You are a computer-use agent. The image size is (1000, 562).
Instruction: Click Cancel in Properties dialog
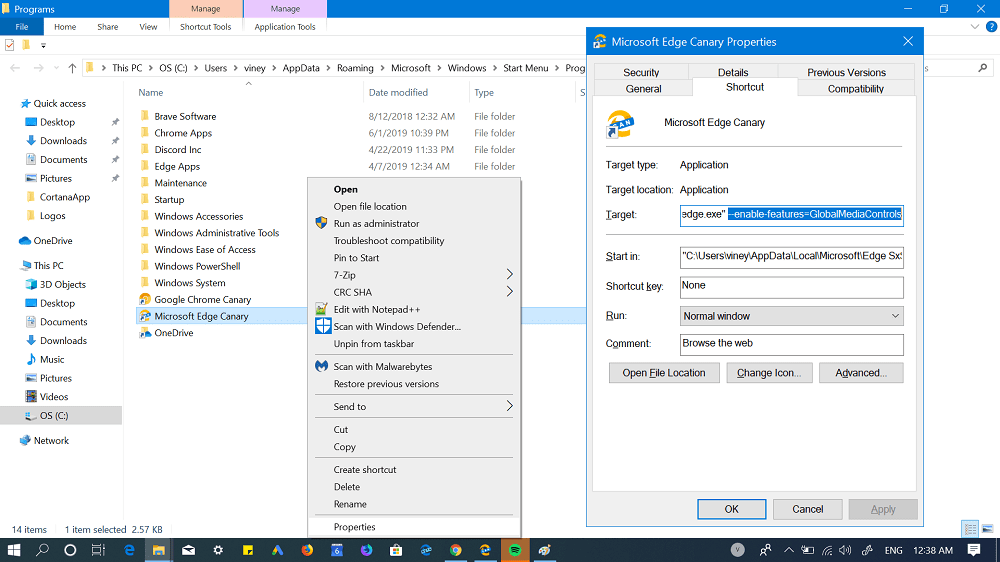coord(807,509)
